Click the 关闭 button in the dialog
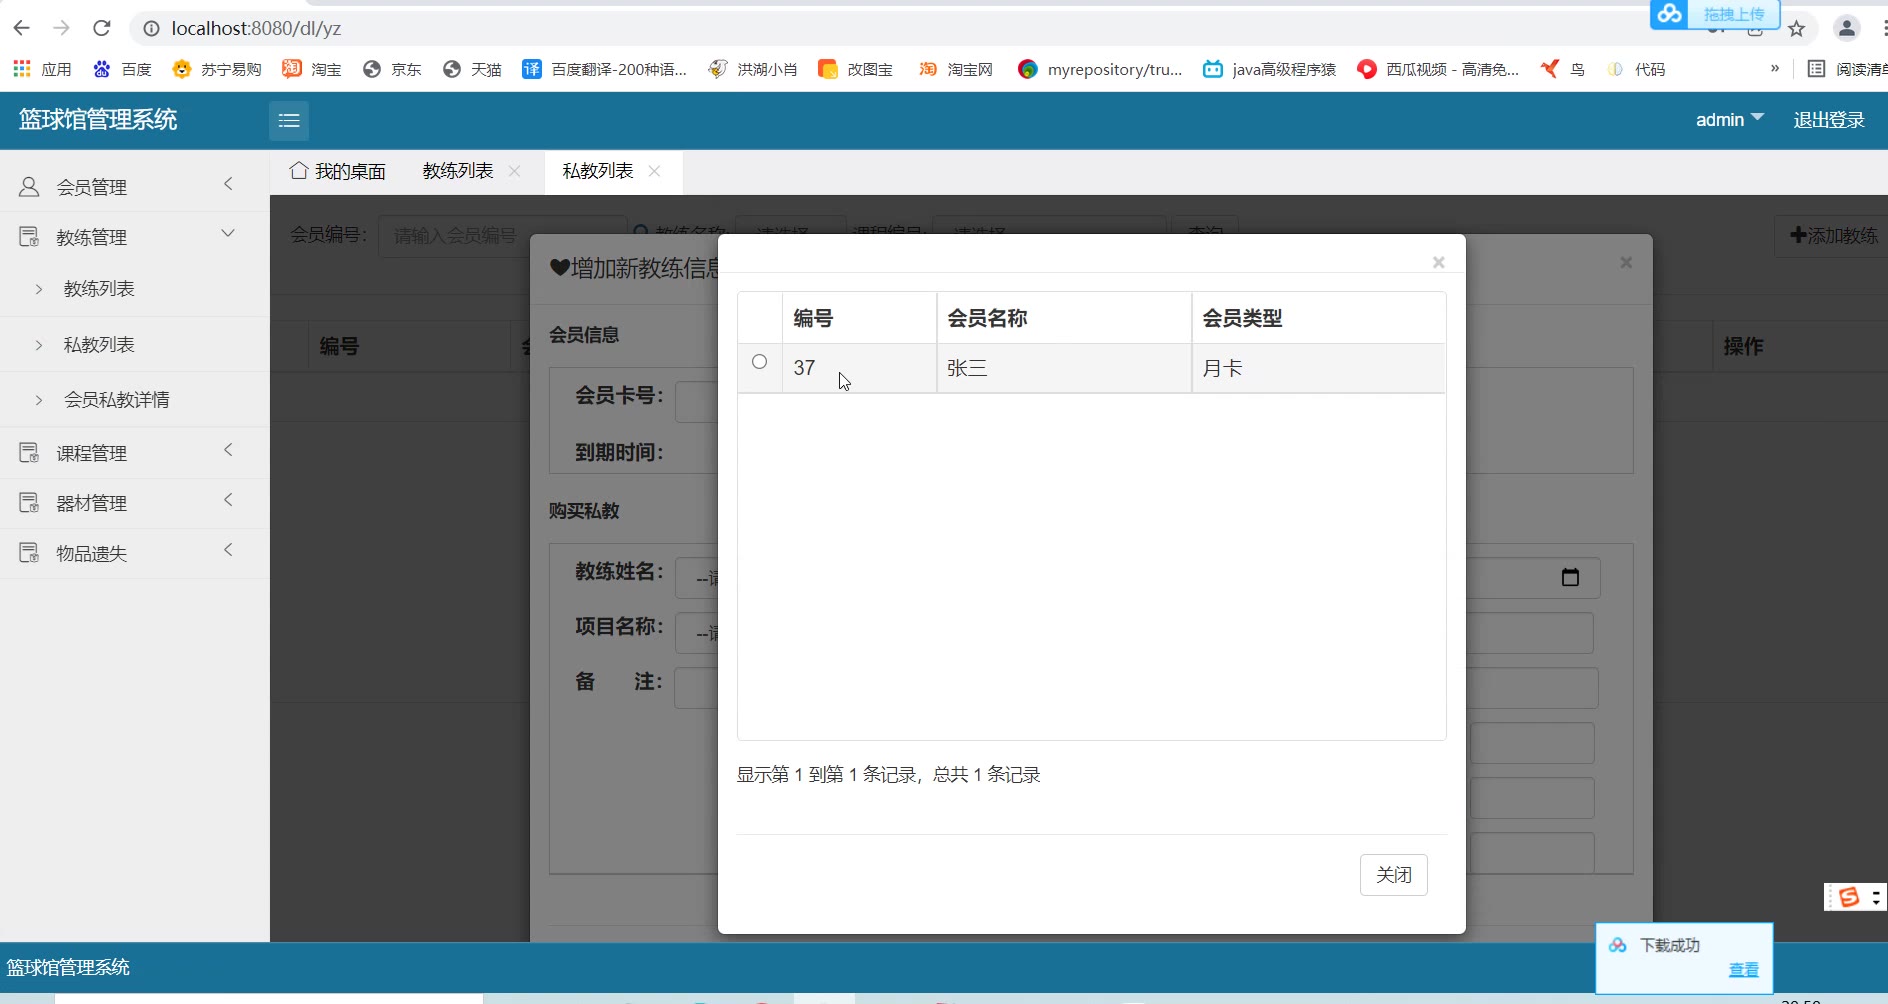The image size is (1888, 1004). (1393, 875)
